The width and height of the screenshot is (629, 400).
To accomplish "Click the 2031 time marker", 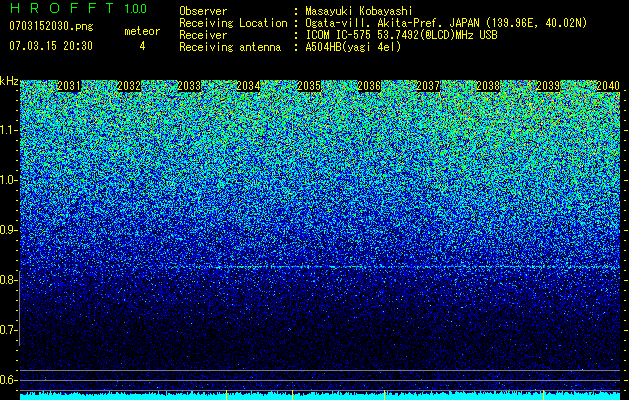I will [69, 86].
